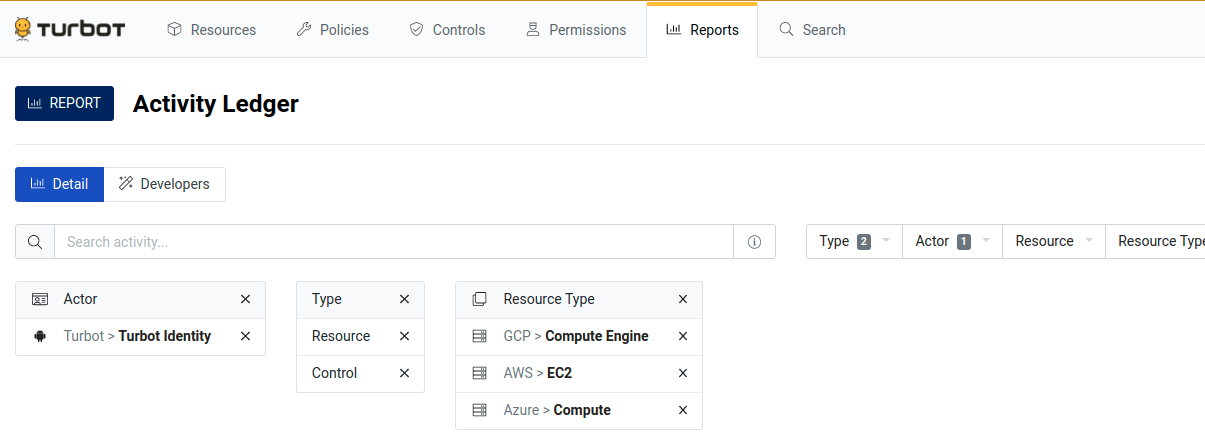The image size is (1205, 448).
Task: Click the chart icon on REPORT button
Action: pos(35,103)
